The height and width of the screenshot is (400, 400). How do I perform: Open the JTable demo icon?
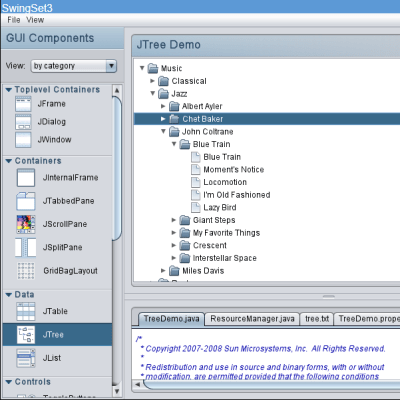(x=26, y=311)
